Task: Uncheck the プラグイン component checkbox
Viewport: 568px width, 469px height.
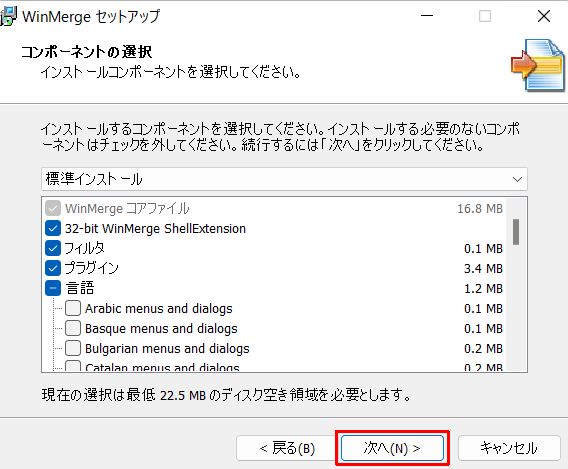Action: (x=53, y=268)
